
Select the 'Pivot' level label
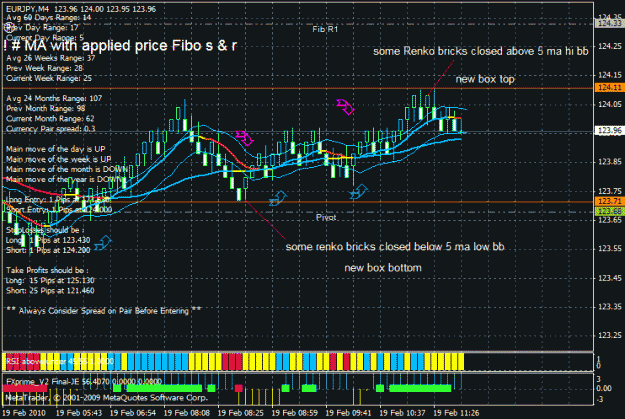pyautogui.click(x=326, y=217)
